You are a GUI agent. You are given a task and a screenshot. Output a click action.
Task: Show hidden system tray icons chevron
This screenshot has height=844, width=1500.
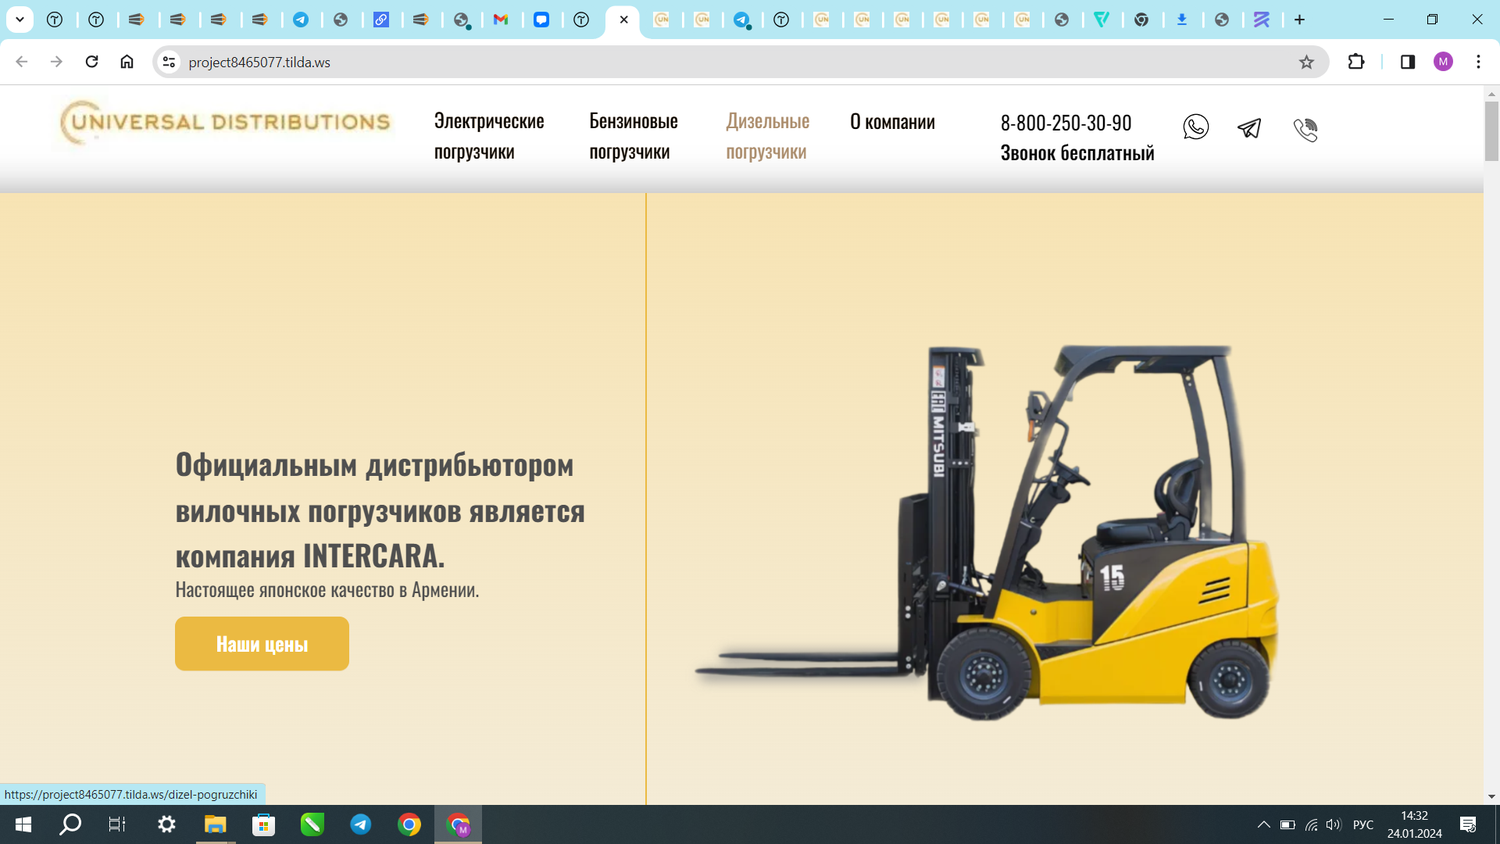[x=1264, y=825]
